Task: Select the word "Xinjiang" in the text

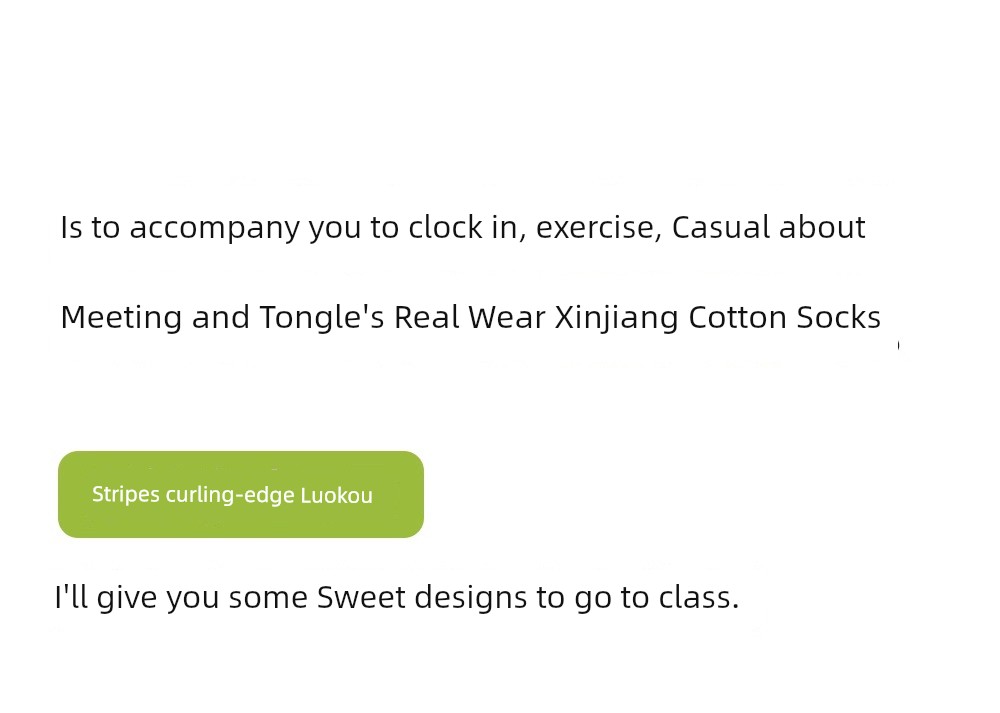Action: [x=617, y=318]
